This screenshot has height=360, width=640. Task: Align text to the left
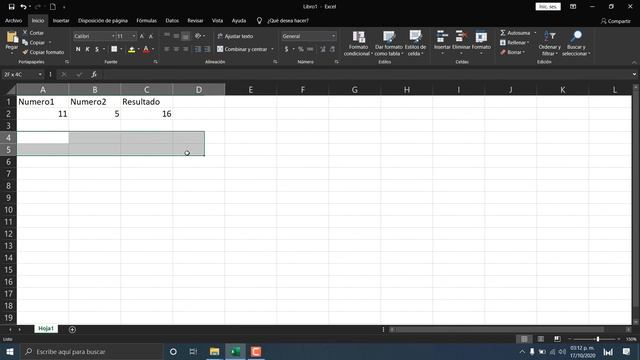click(x=167, y=49)
